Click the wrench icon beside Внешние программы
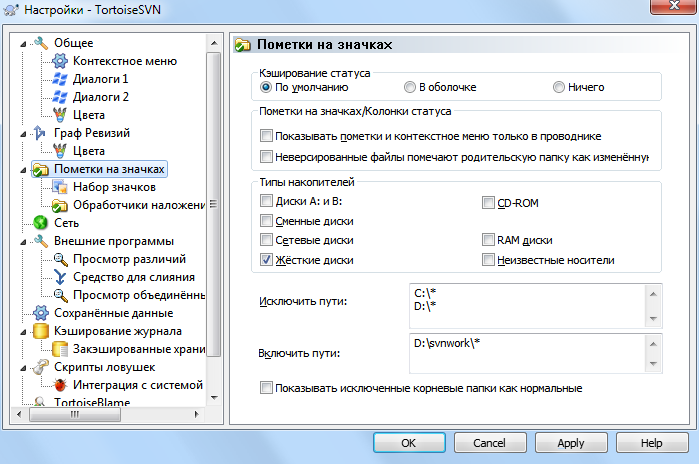 point(41,241)
